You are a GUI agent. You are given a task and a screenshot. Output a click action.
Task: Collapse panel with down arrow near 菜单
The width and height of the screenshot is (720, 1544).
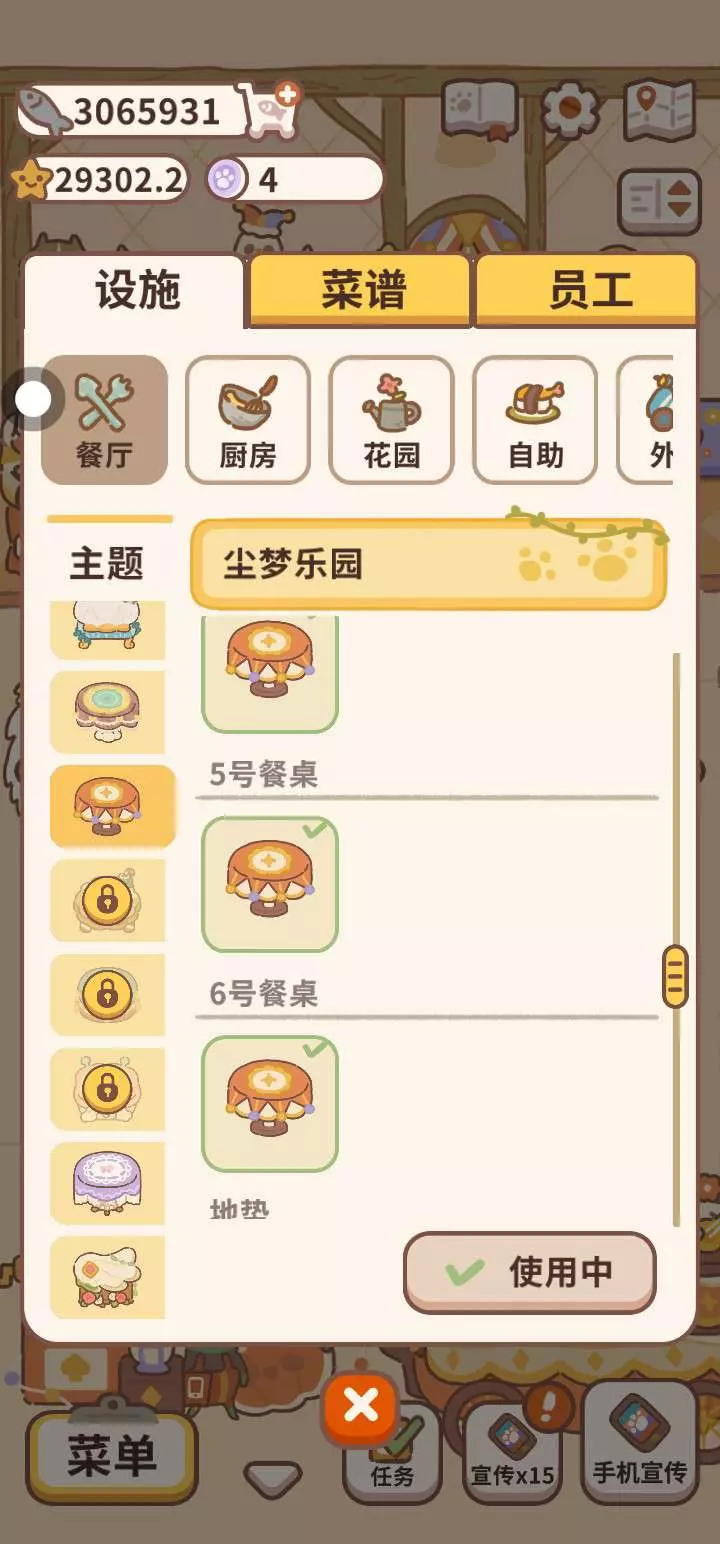pos(272,1479)
